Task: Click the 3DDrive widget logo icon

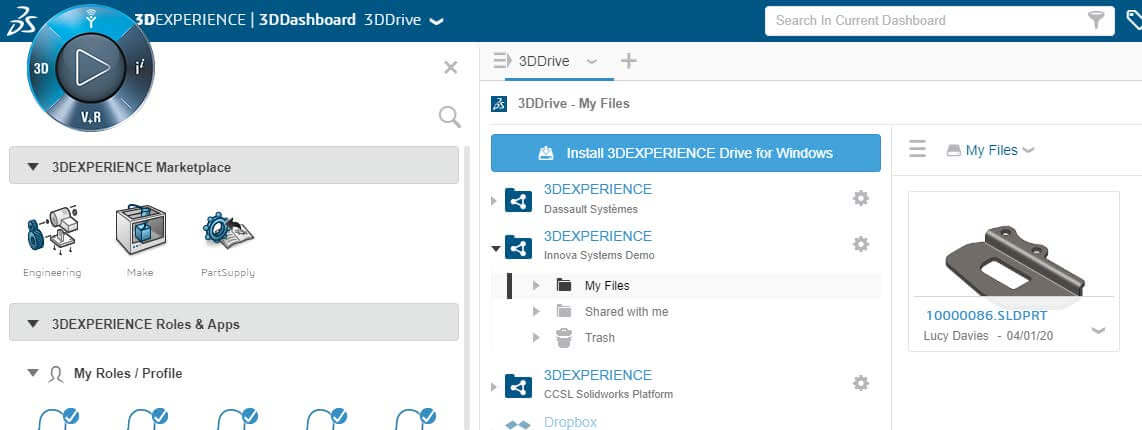Action: [x=499, y=103]
